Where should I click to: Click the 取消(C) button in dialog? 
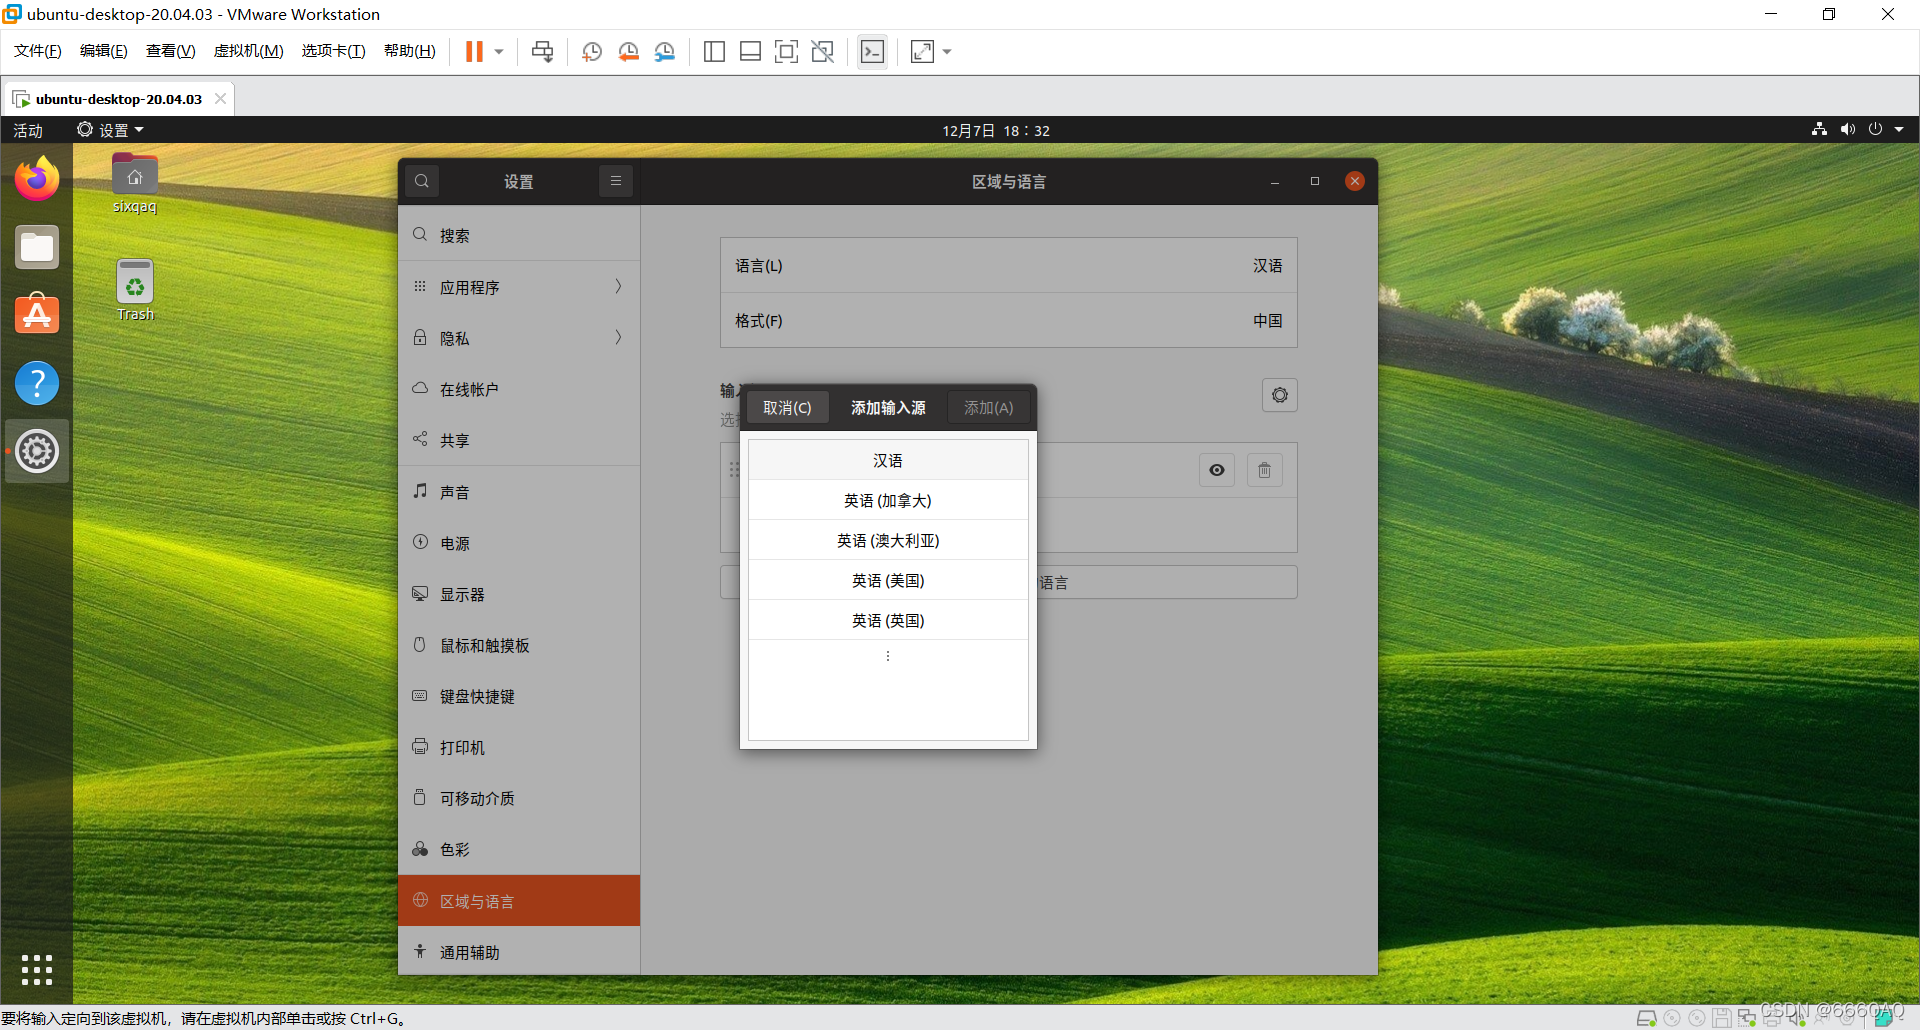tap(787, 408)
